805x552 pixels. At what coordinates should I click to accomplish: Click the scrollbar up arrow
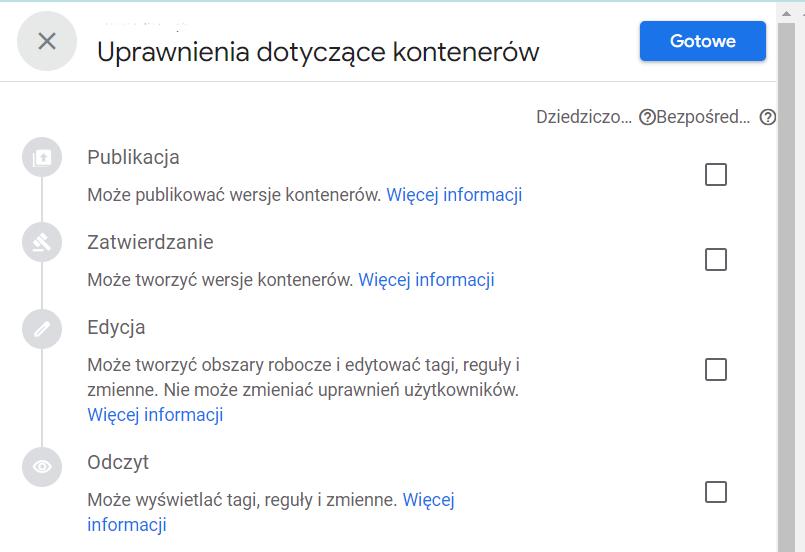[x=786, y=13]
